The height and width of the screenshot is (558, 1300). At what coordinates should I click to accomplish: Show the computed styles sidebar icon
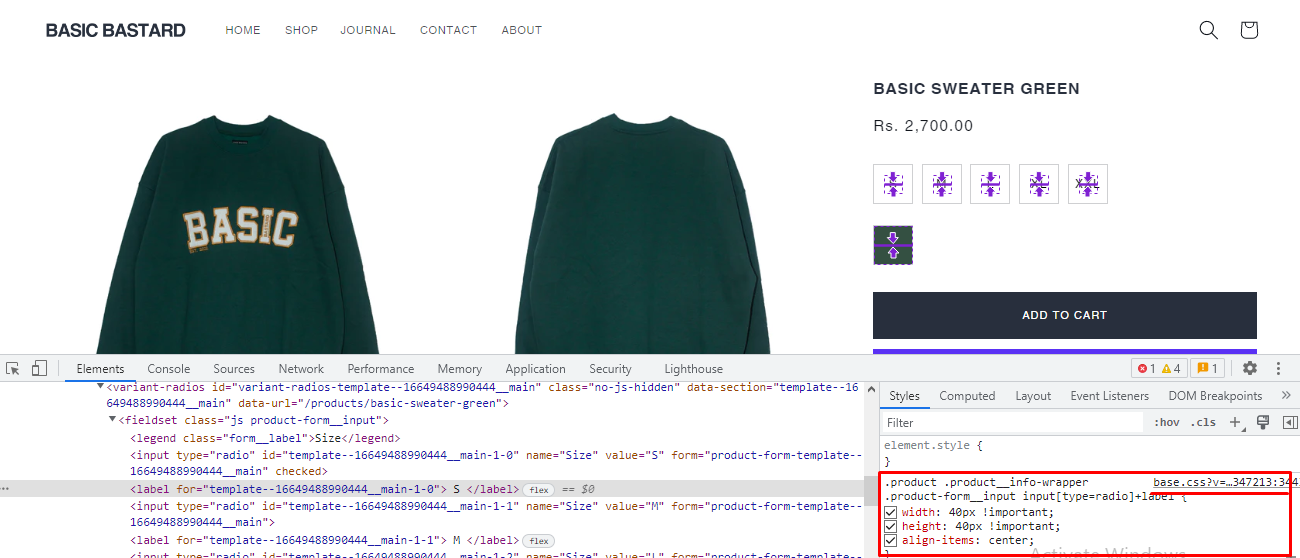click(x=1290, y=422)
